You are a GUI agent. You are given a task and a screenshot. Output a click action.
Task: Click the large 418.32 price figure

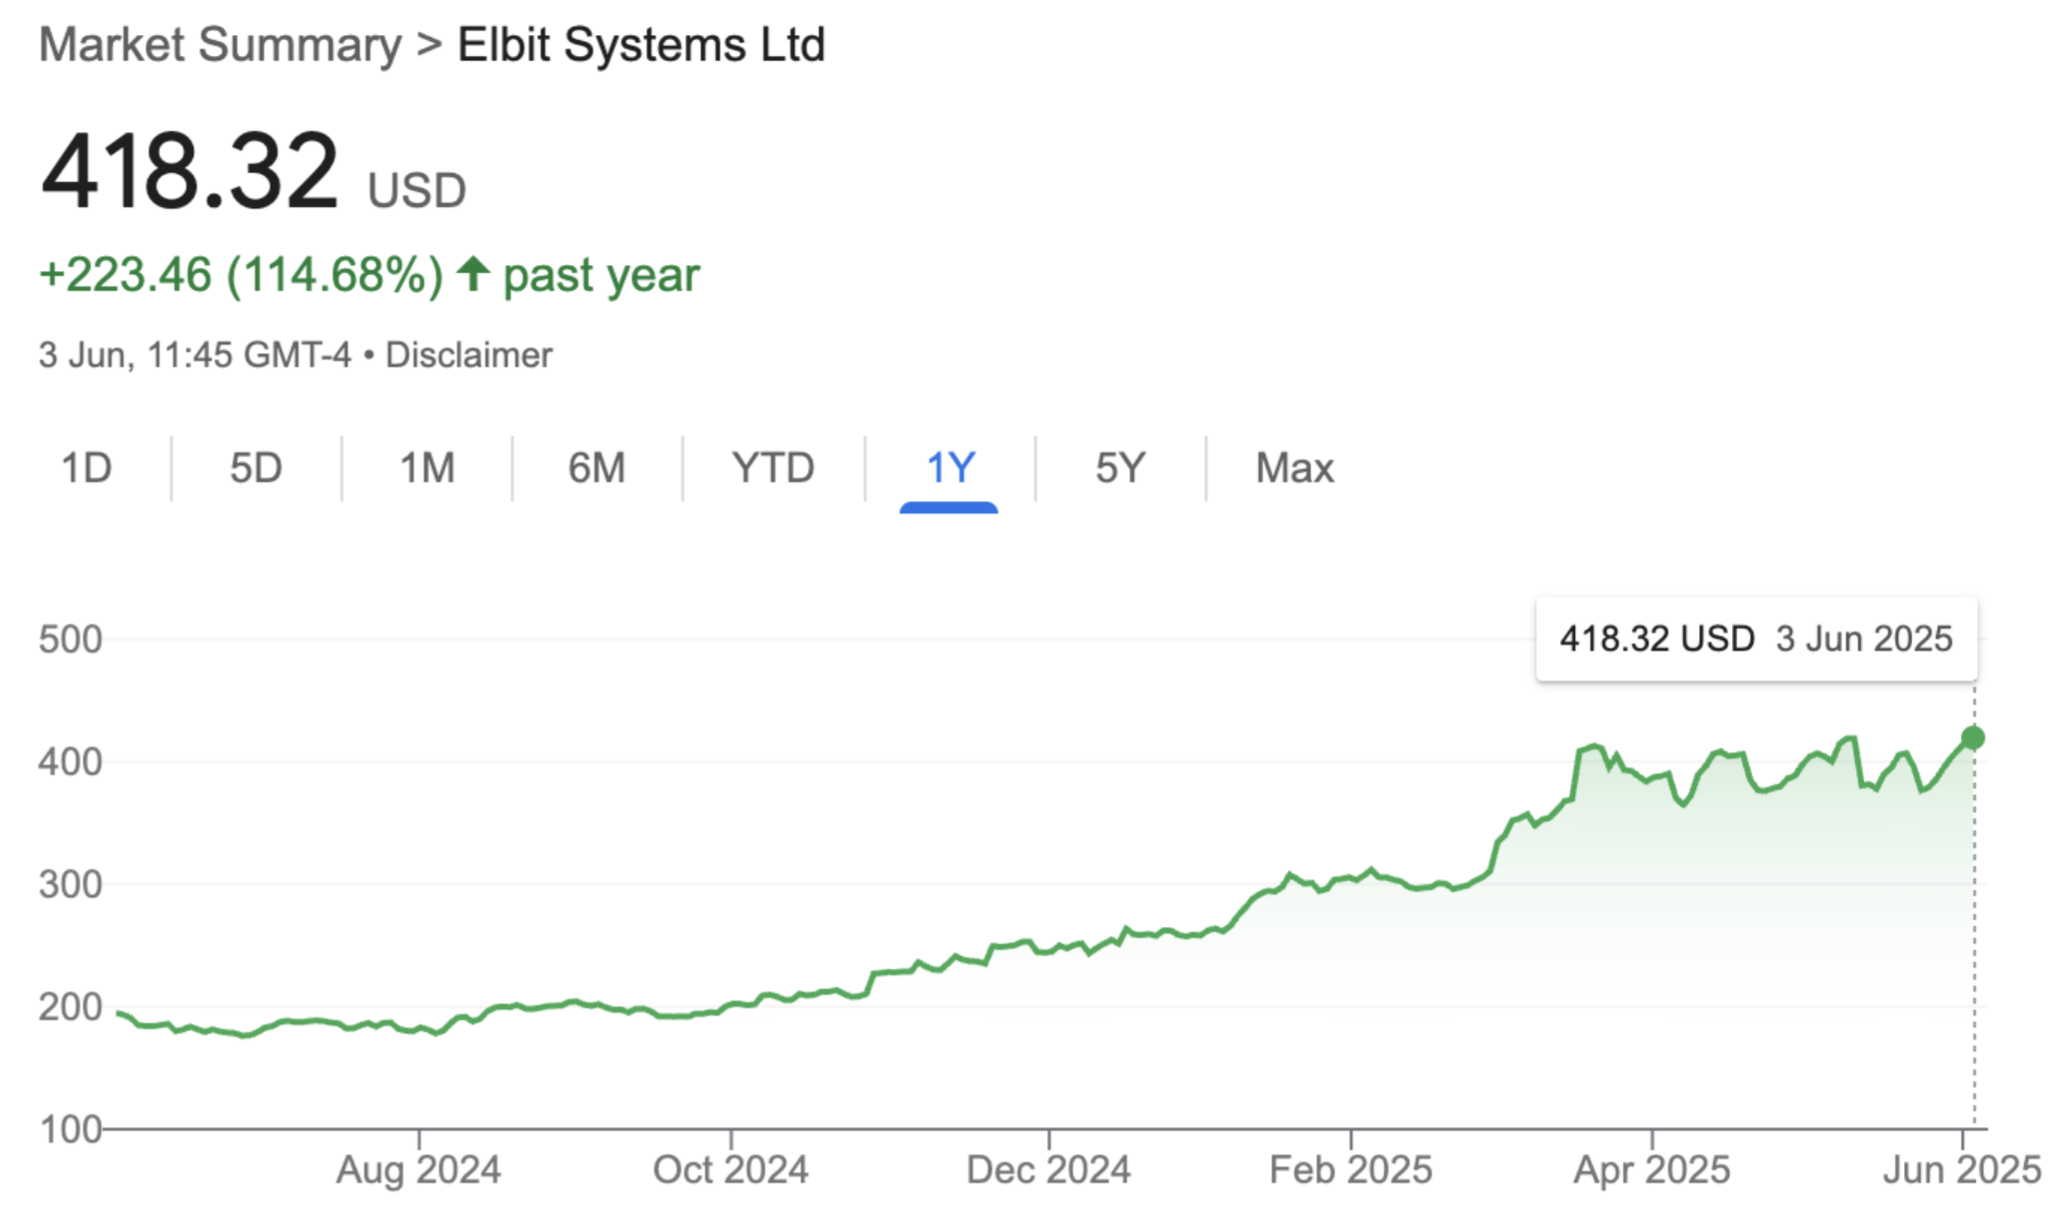(x=190, y=172)
